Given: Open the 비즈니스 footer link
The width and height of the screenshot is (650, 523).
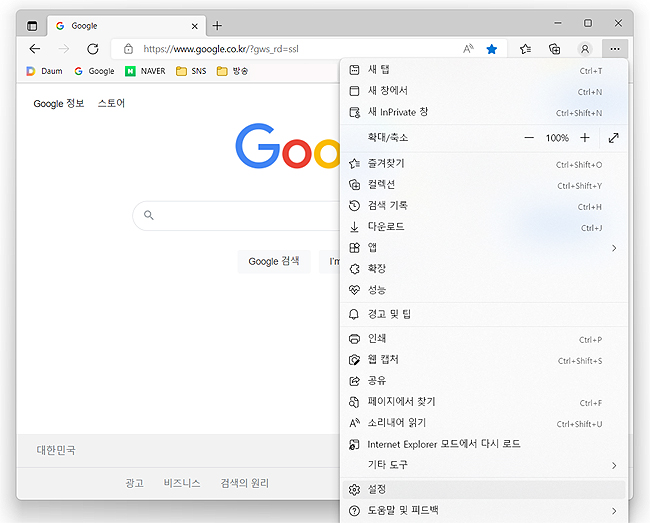Looking at the screenshot, I should point(182,483).
